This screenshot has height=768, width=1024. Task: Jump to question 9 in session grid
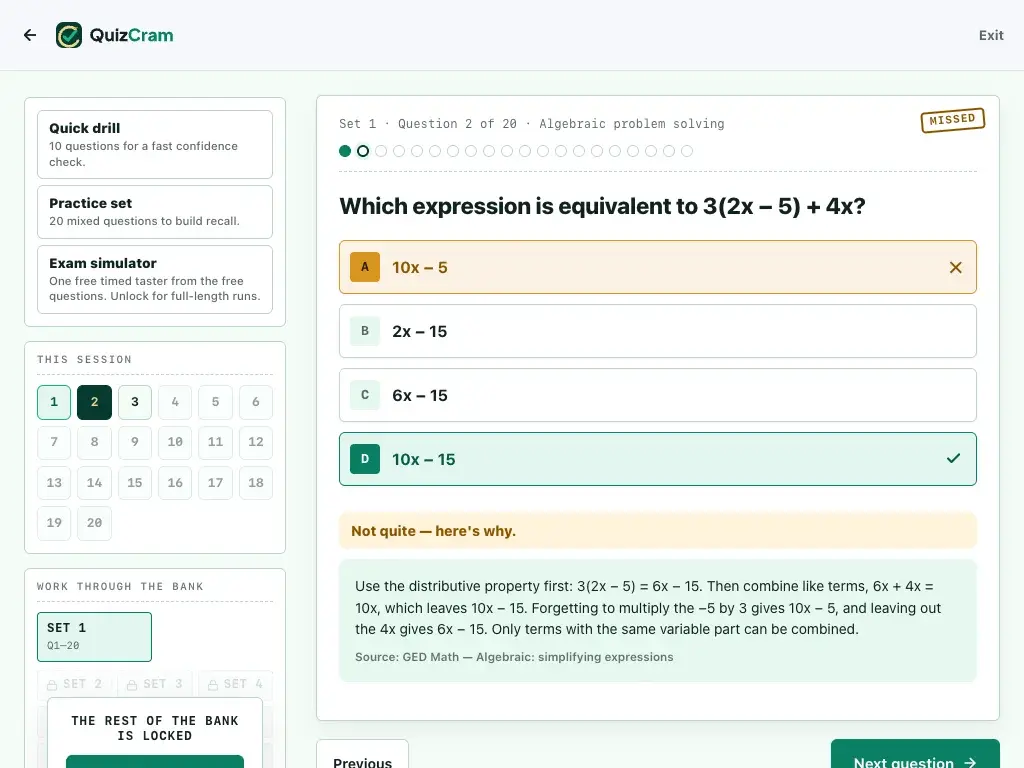[x=135, y=442]
